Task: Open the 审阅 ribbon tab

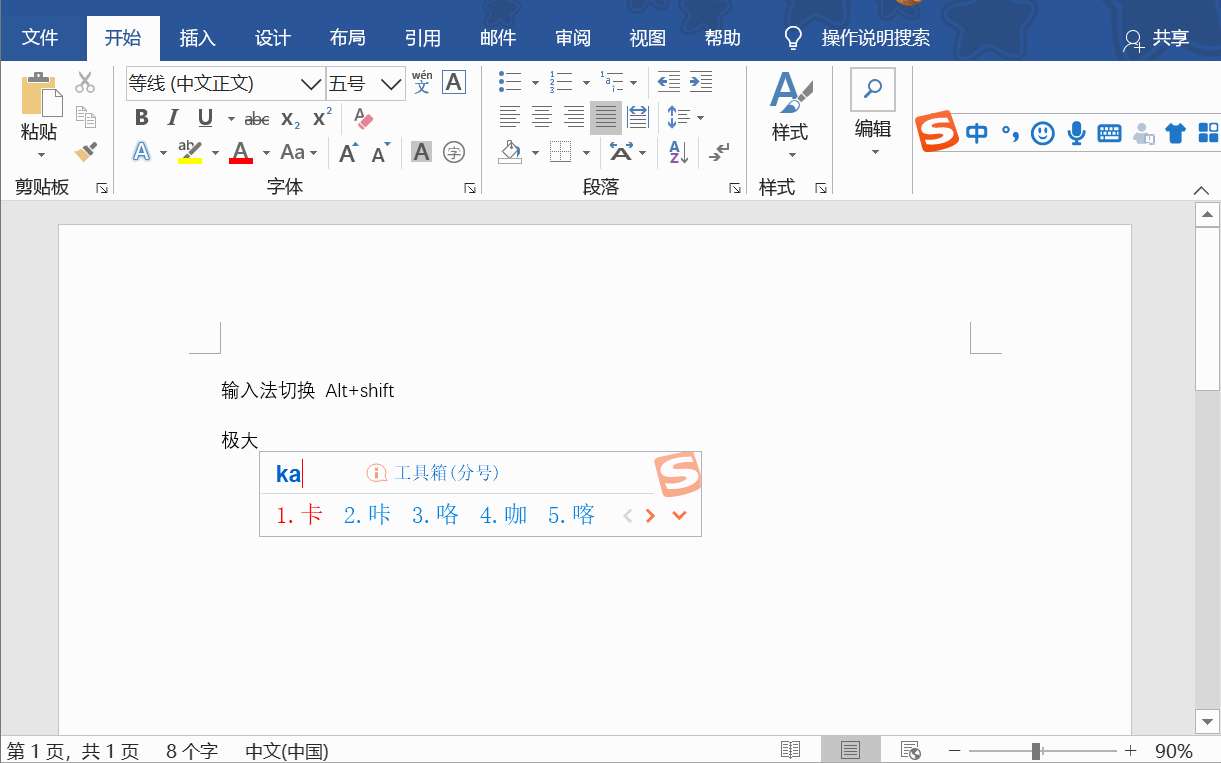Action: (572, 37)
